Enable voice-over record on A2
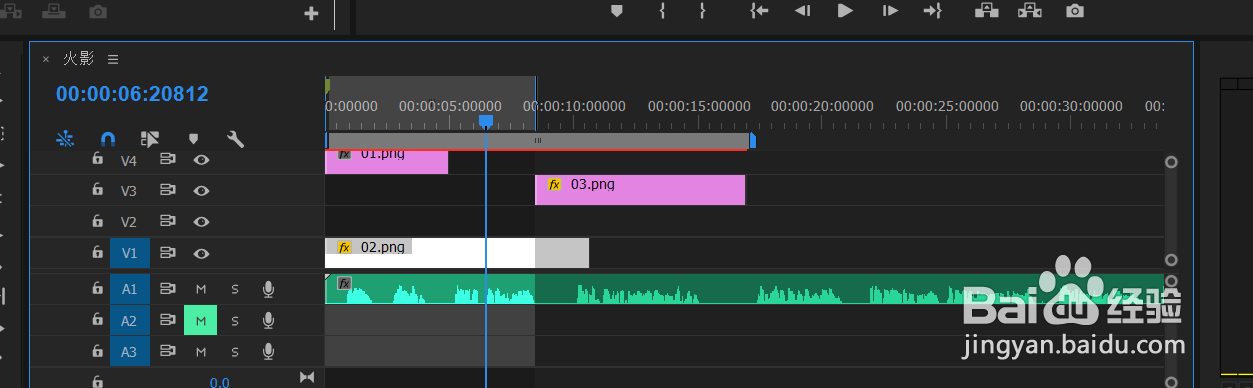1253x388 pixels. pos(268,321)
